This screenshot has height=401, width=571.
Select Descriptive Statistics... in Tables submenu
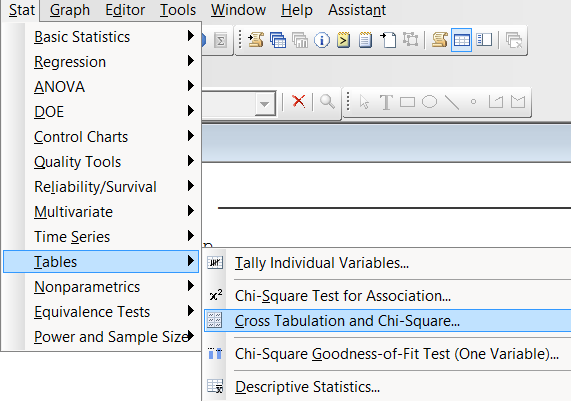pyautogui.click(x=387, y=387)
